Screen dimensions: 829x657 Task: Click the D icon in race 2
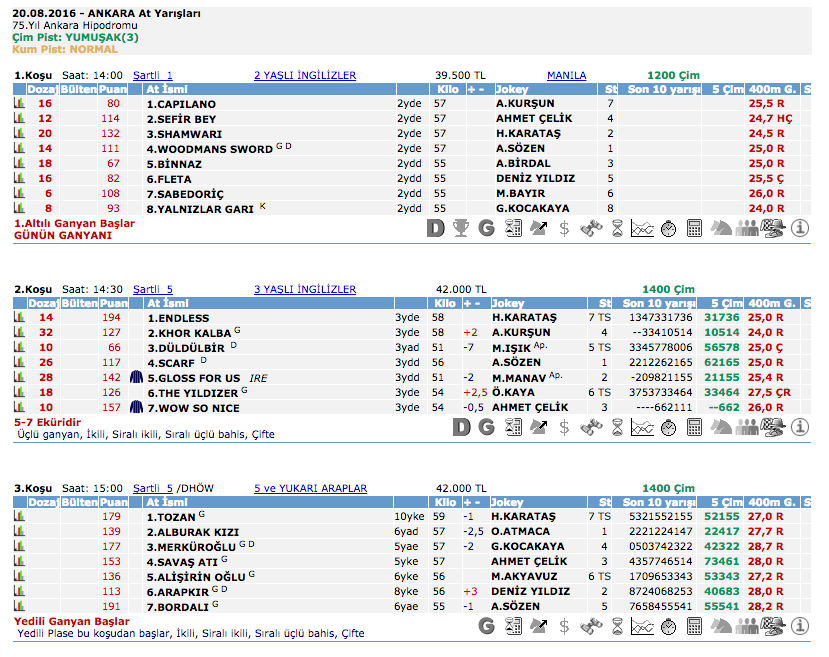click(x=460, y=428)
